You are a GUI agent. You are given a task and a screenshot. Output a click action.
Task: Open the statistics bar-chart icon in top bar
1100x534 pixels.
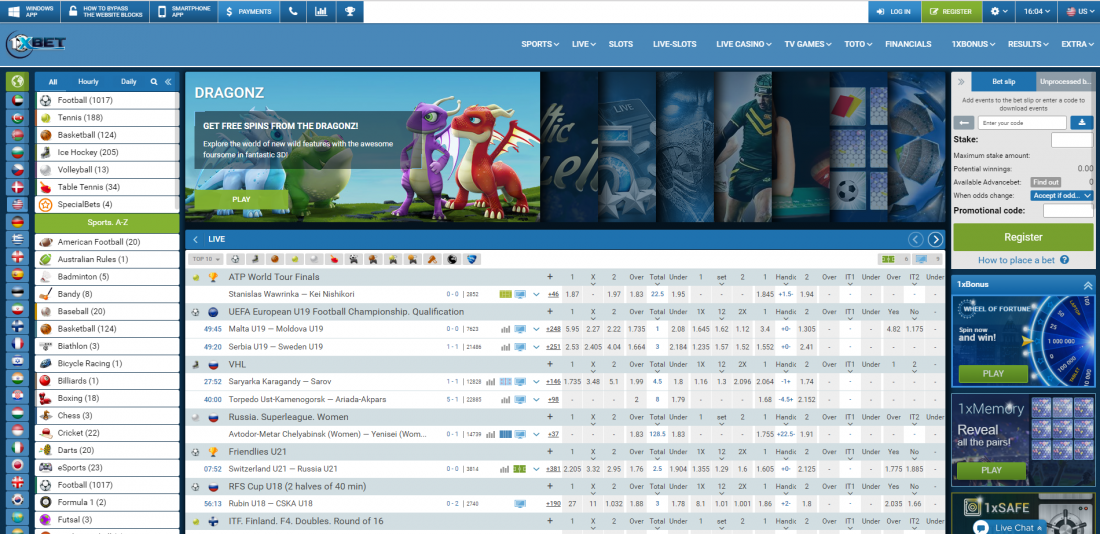[x=321, y=11]
